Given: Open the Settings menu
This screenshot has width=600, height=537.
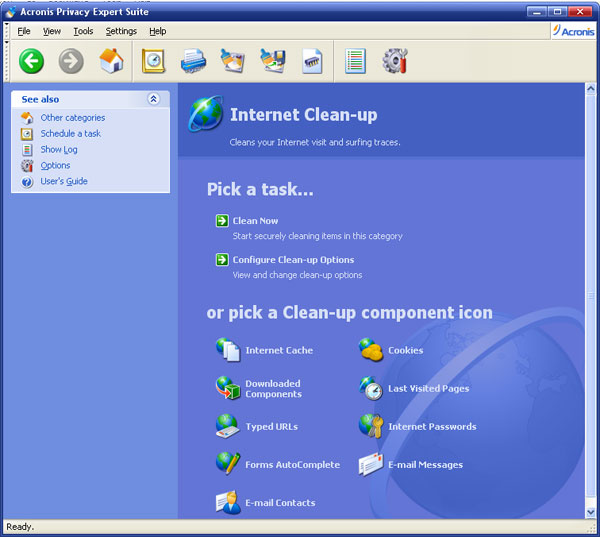Looking at the screenshot, I should (121, 31).
